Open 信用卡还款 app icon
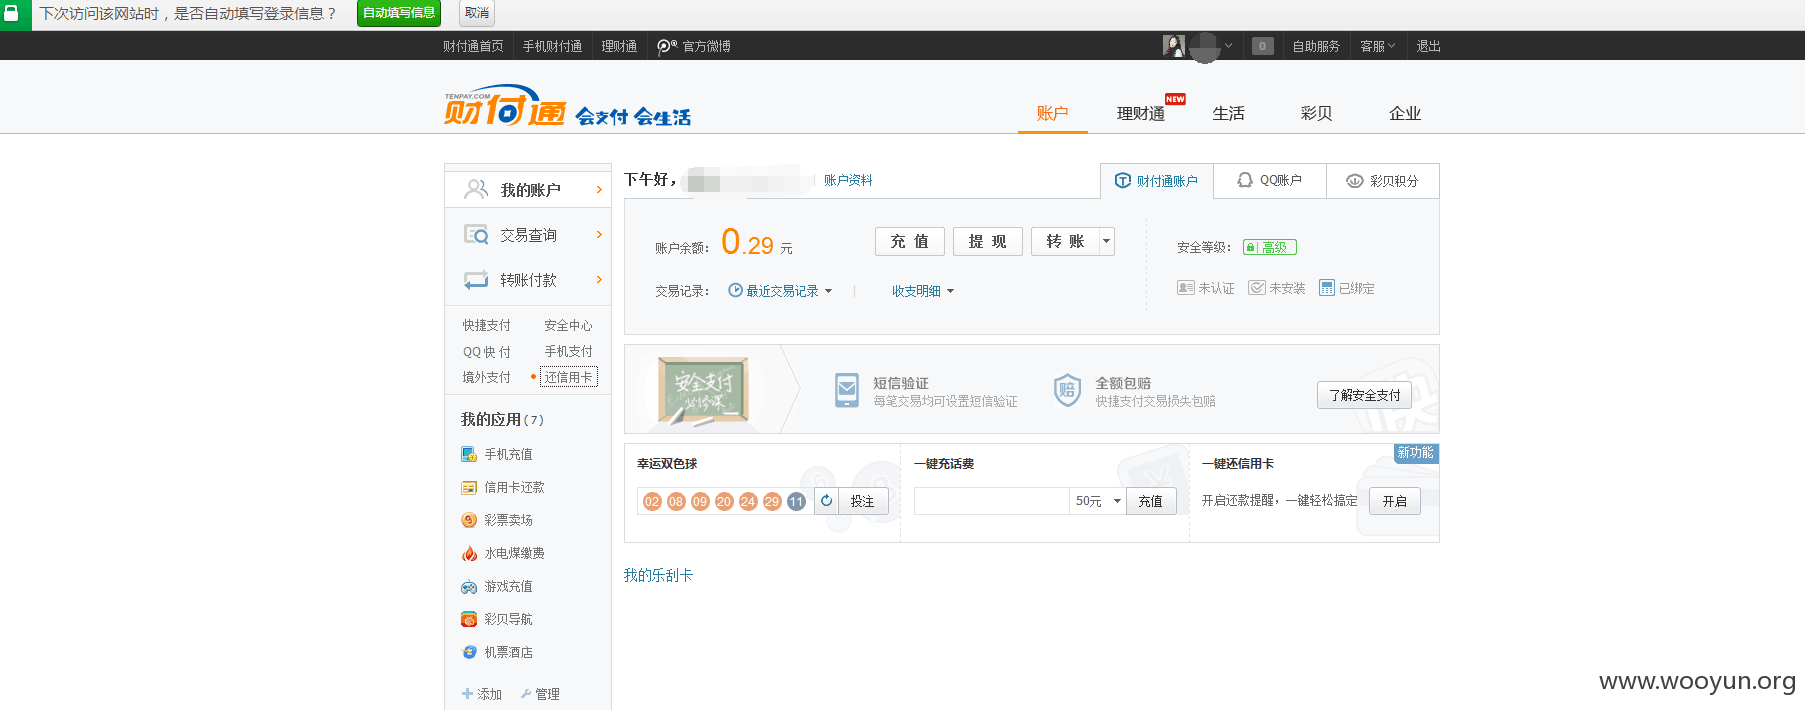This screenshot has height=710, width=1805. 469,487
